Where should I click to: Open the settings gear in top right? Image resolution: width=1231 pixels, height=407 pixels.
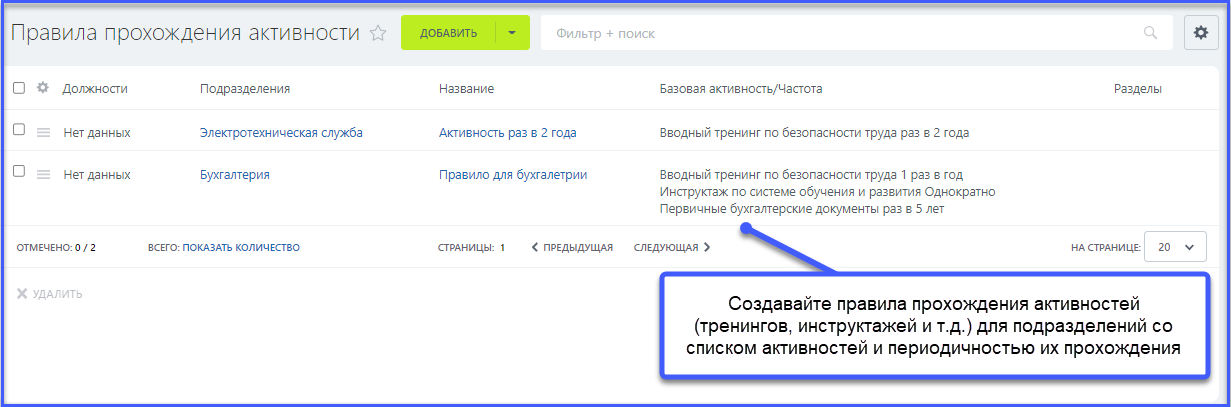pyautogui.click(x=1201, y=32)
